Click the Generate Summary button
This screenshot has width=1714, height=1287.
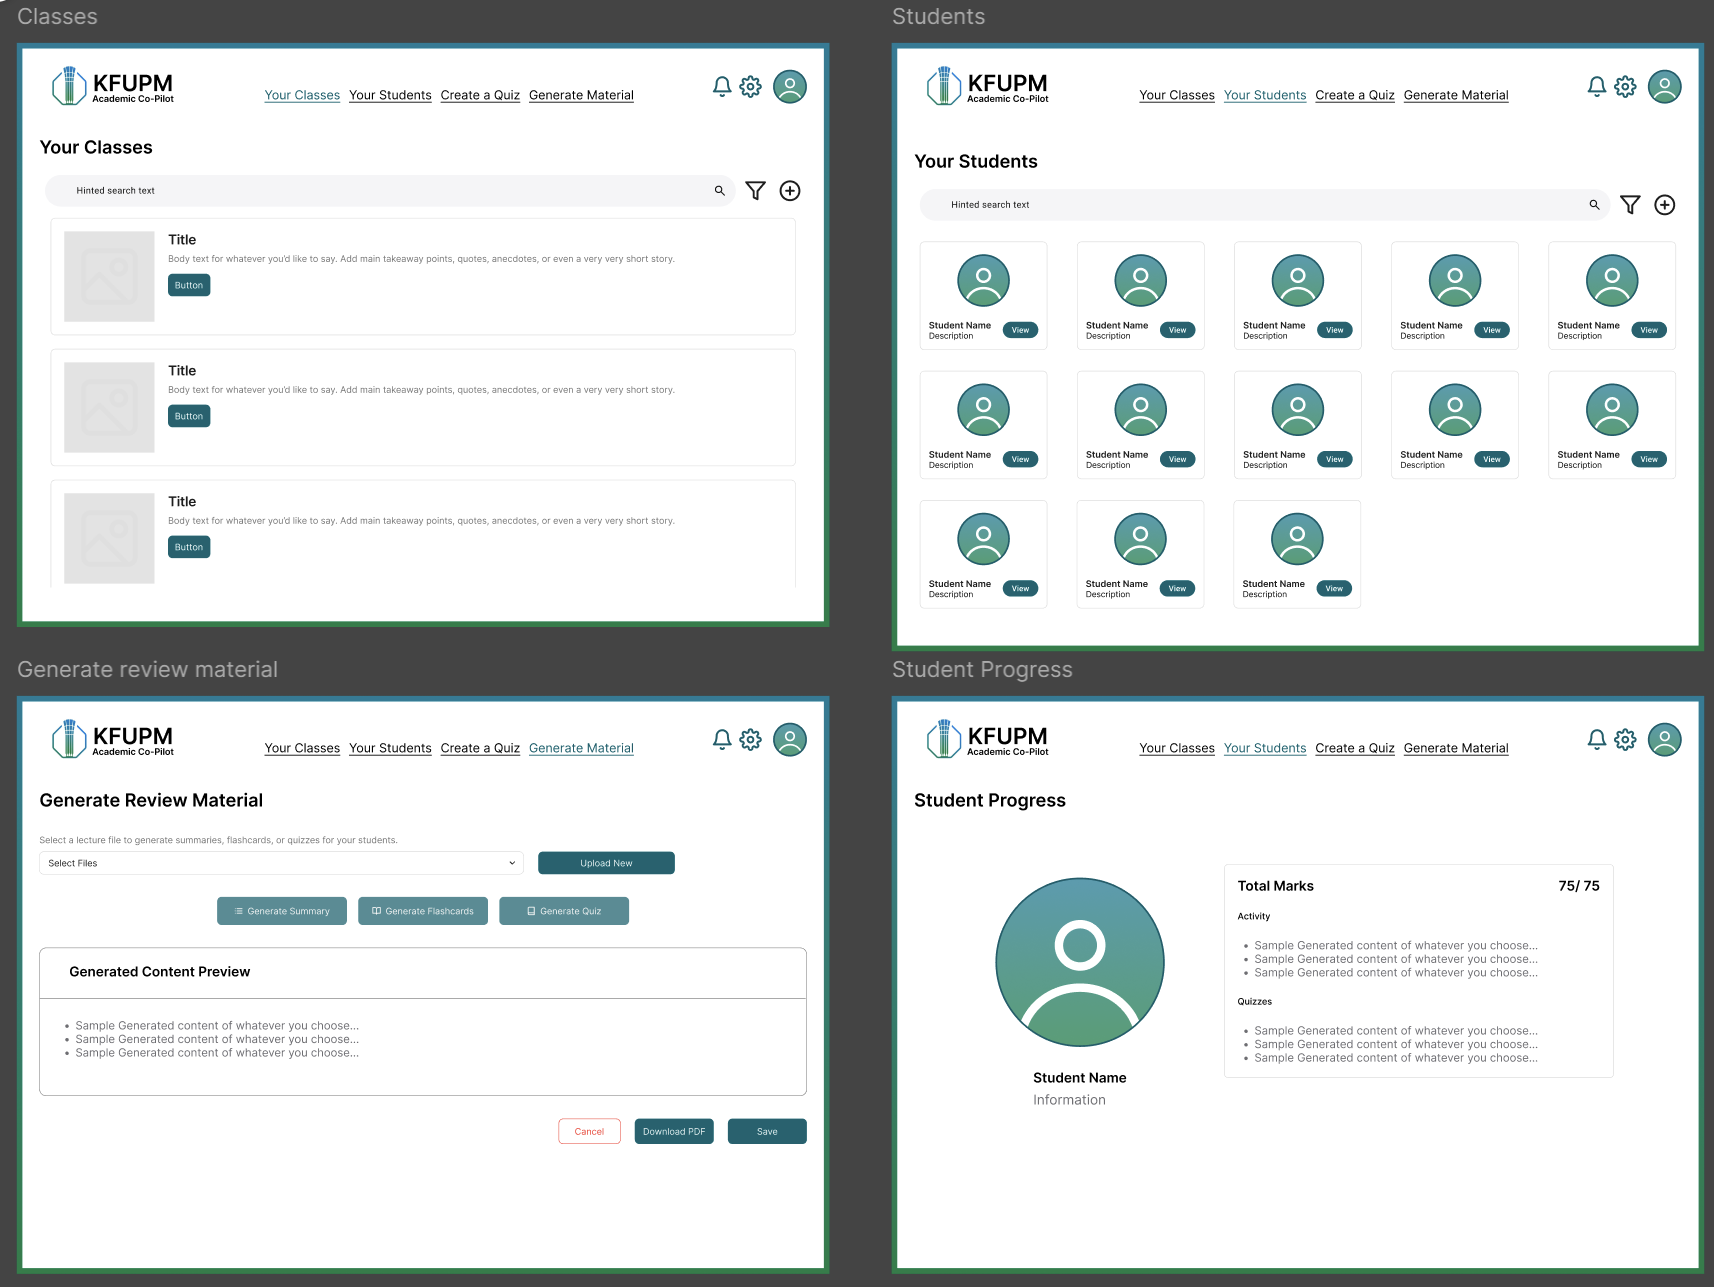pyautogui.click(x=282, y=911)
